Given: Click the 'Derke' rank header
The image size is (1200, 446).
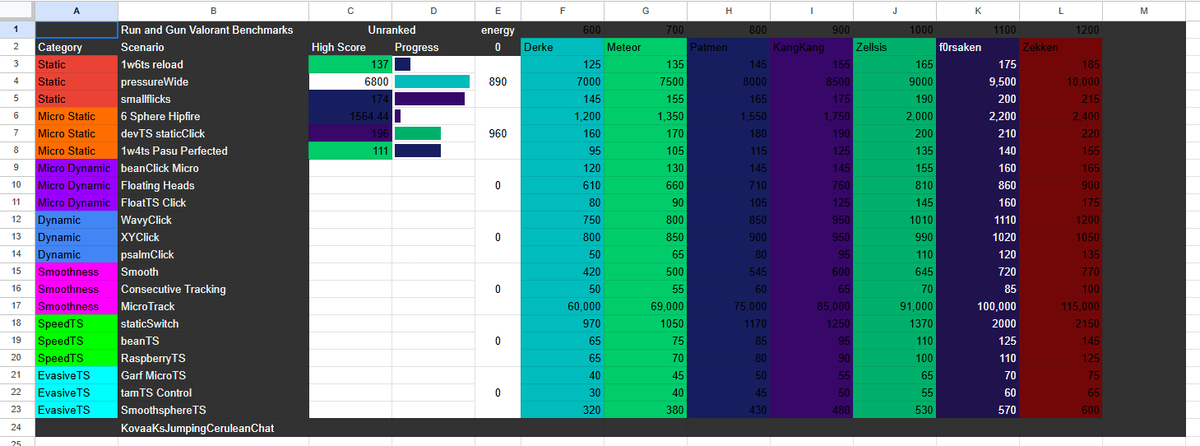Looking at the screenshot, I should (562, 47).
